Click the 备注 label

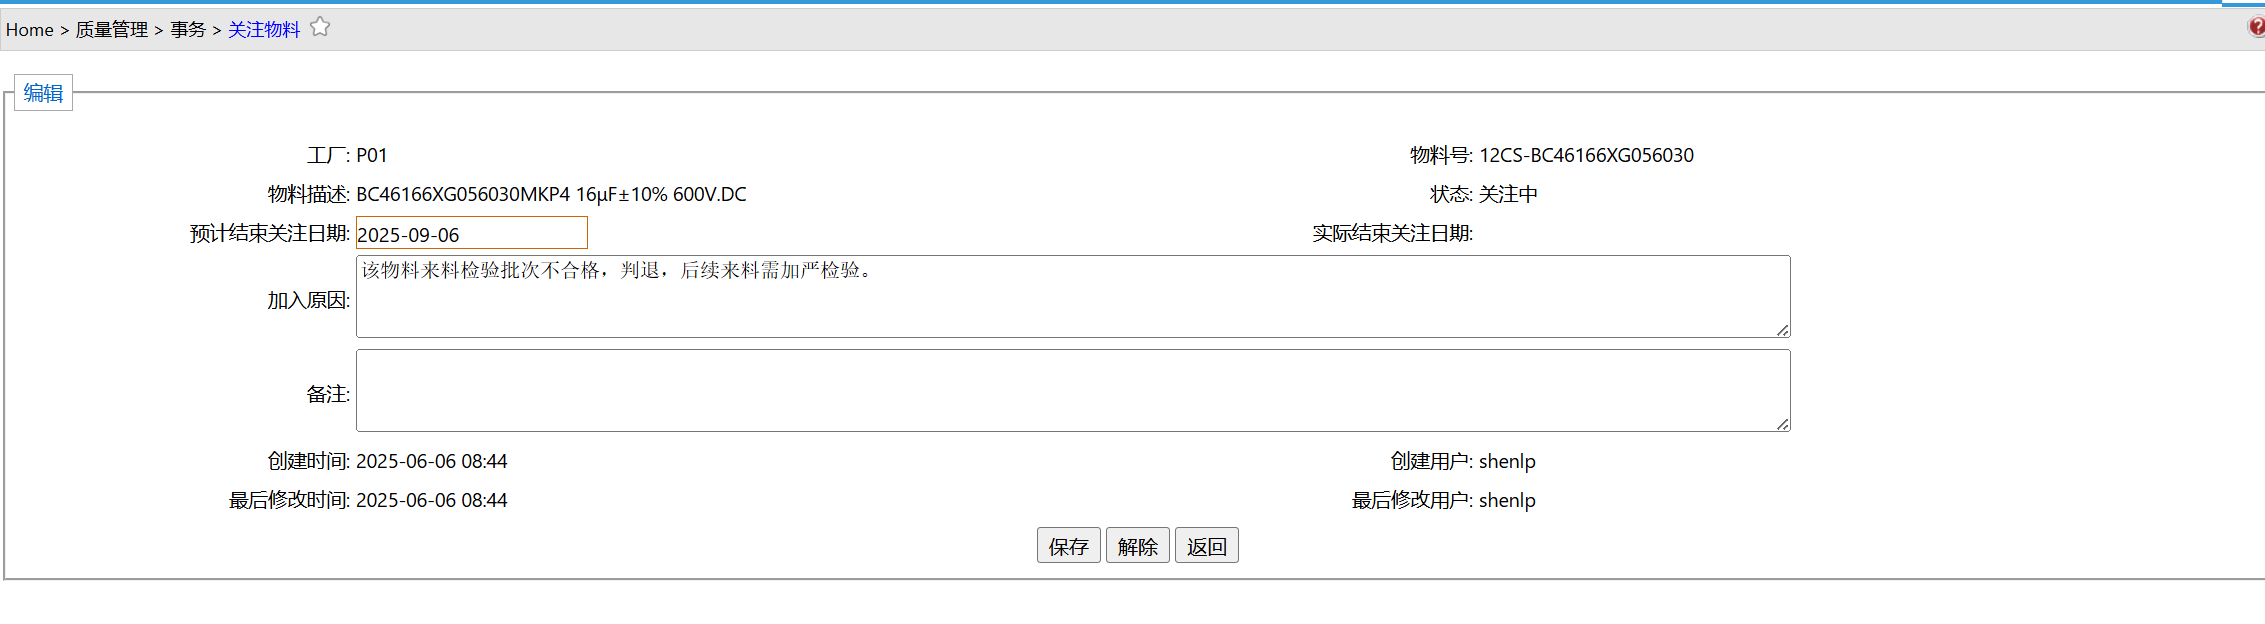click(x=328, y=394)
